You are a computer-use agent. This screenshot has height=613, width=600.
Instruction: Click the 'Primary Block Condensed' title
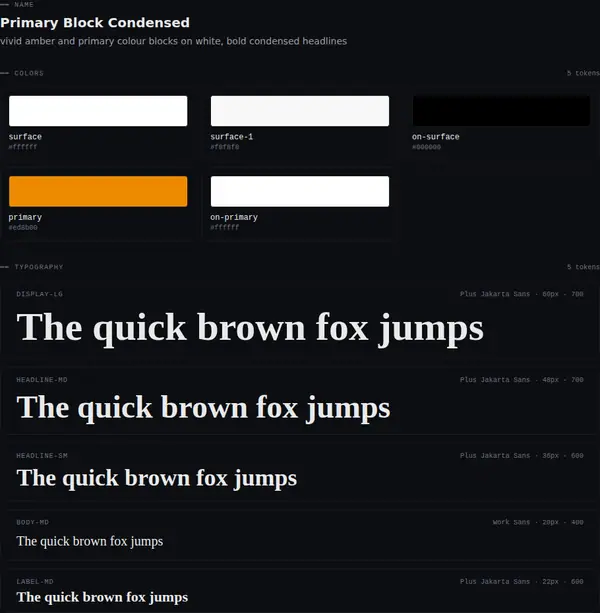click(x=95, y=23)
